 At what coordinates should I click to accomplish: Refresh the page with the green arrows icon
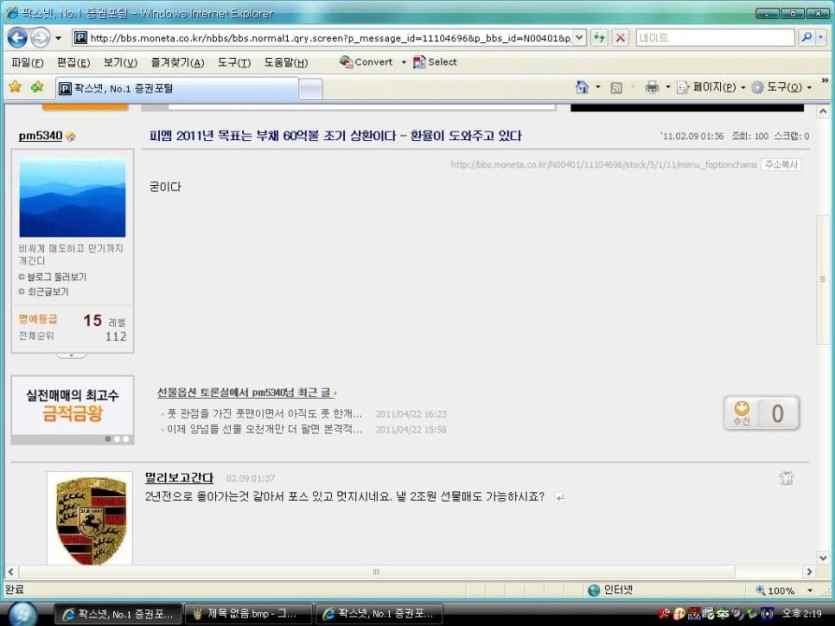(599, 38)
